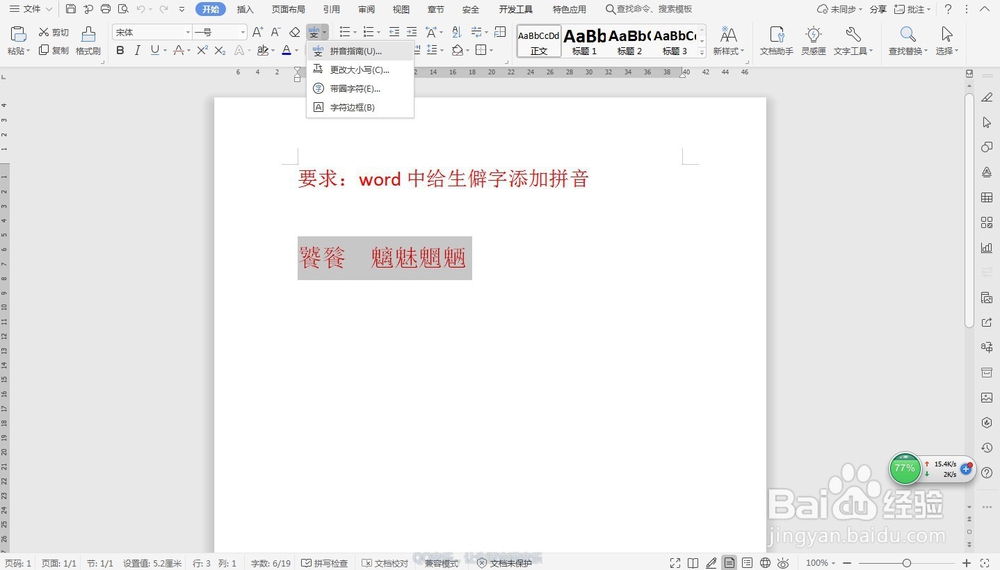Open the 文字工具 dropdown
This screenshot has width=1000, height=570.
click(853, 41)
